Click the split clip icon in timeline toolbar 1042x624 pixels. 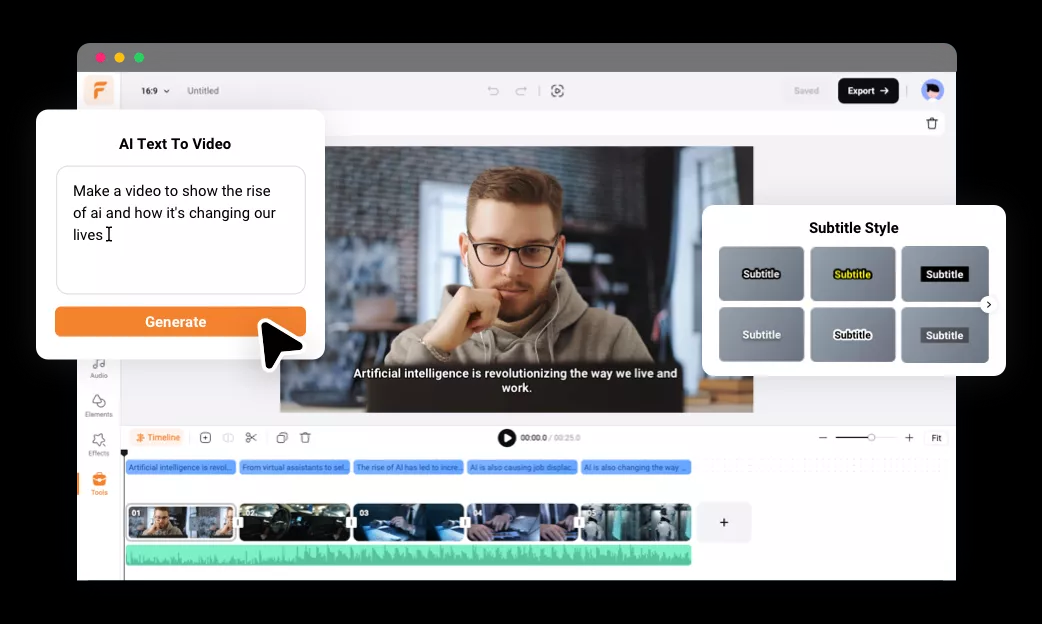click(228, 437)
